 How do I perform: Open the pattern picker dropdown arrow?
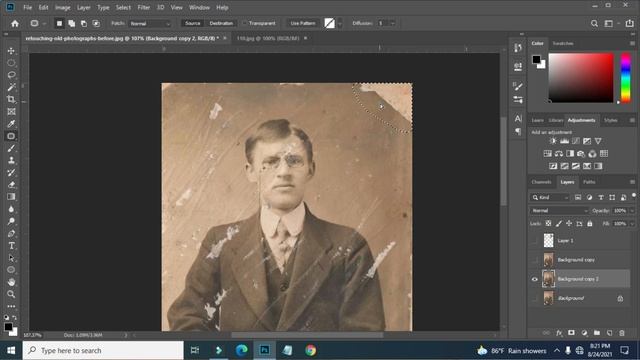(340, 24)
